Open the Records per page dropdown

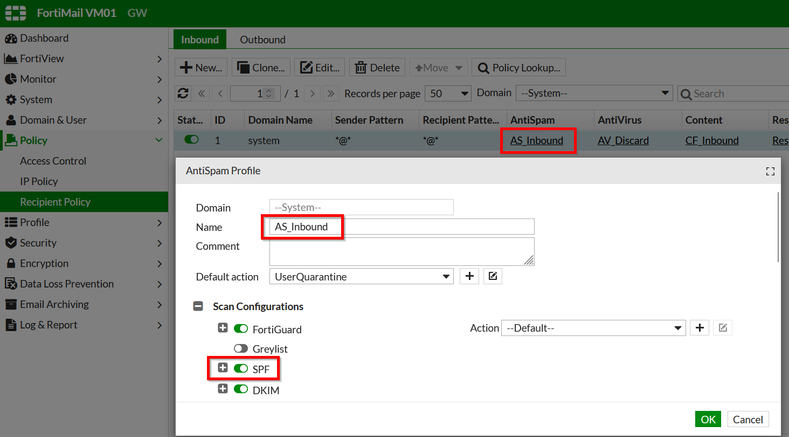tap(448, 93)
